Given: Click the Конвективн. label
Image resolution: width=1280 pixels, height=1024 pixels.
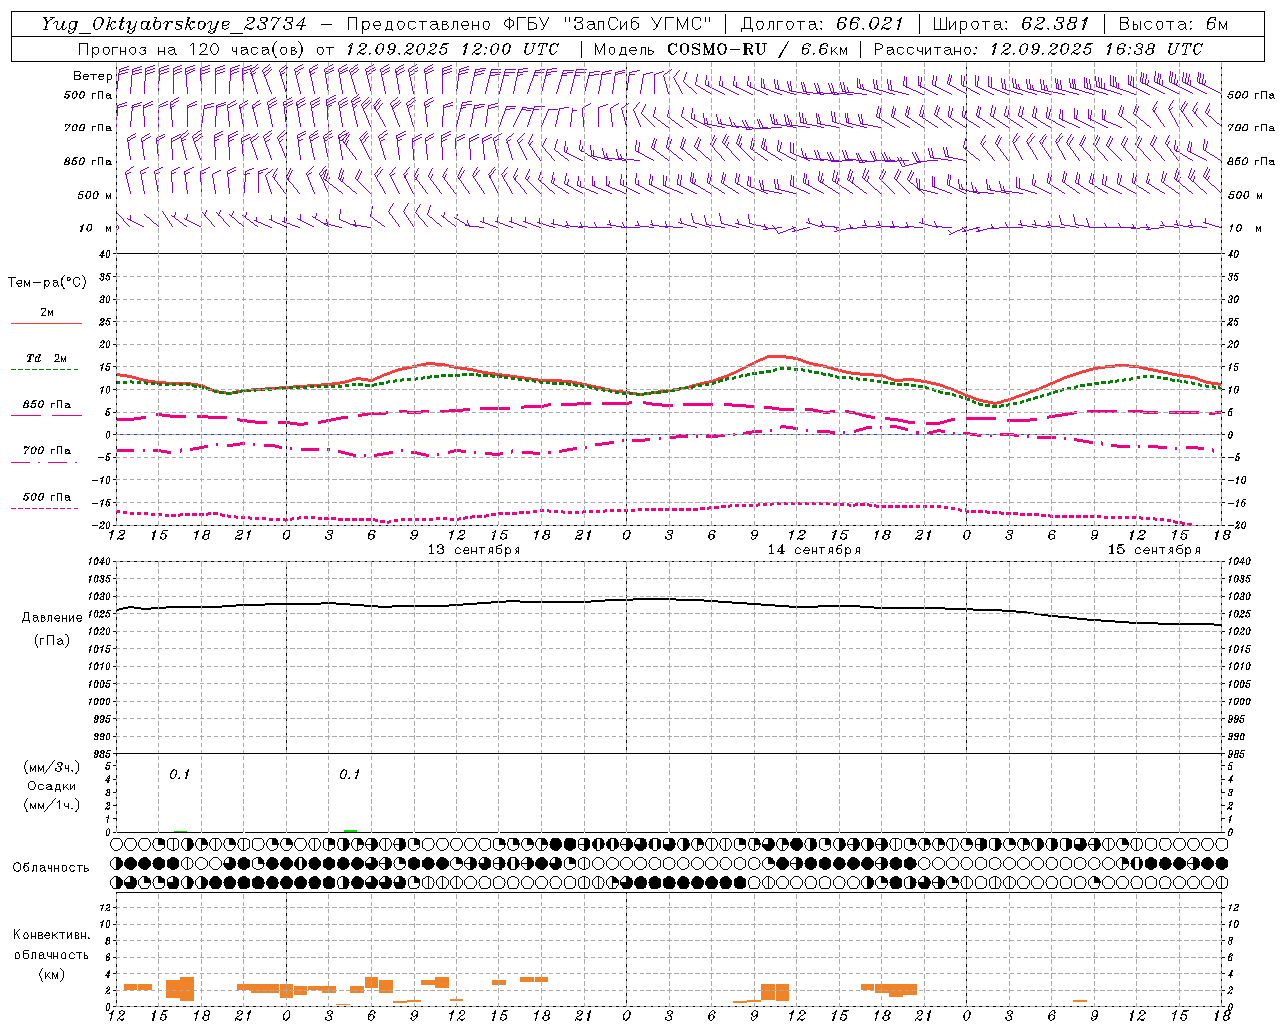Looking at the screenshot, I should point(51,935).
